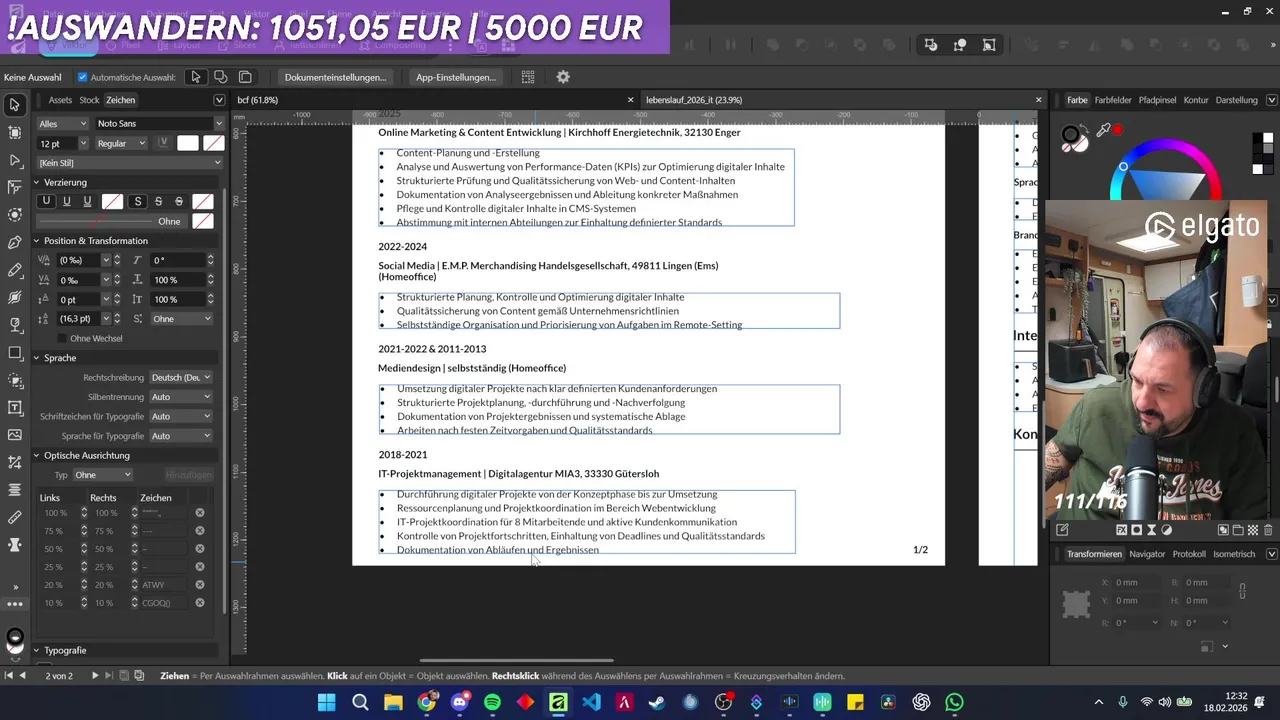
Task: Open the Rechtschreibung Deutsch language dropdown
Action: [x=180, y=377]
